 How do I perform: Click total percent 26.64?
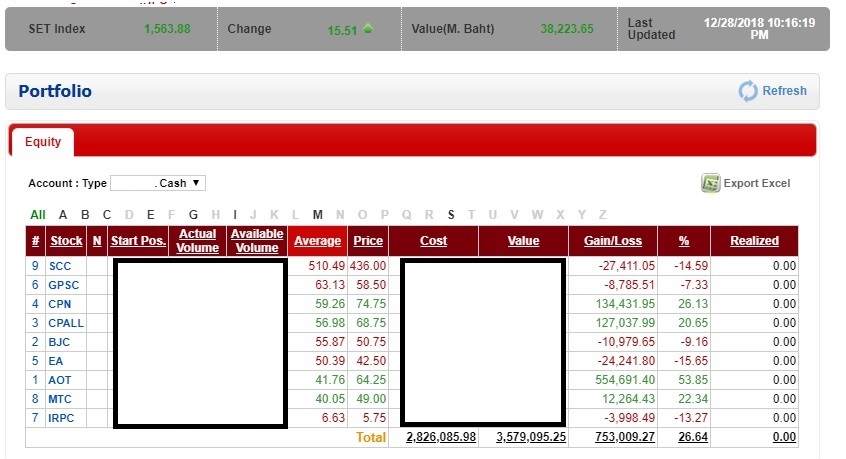693,437
